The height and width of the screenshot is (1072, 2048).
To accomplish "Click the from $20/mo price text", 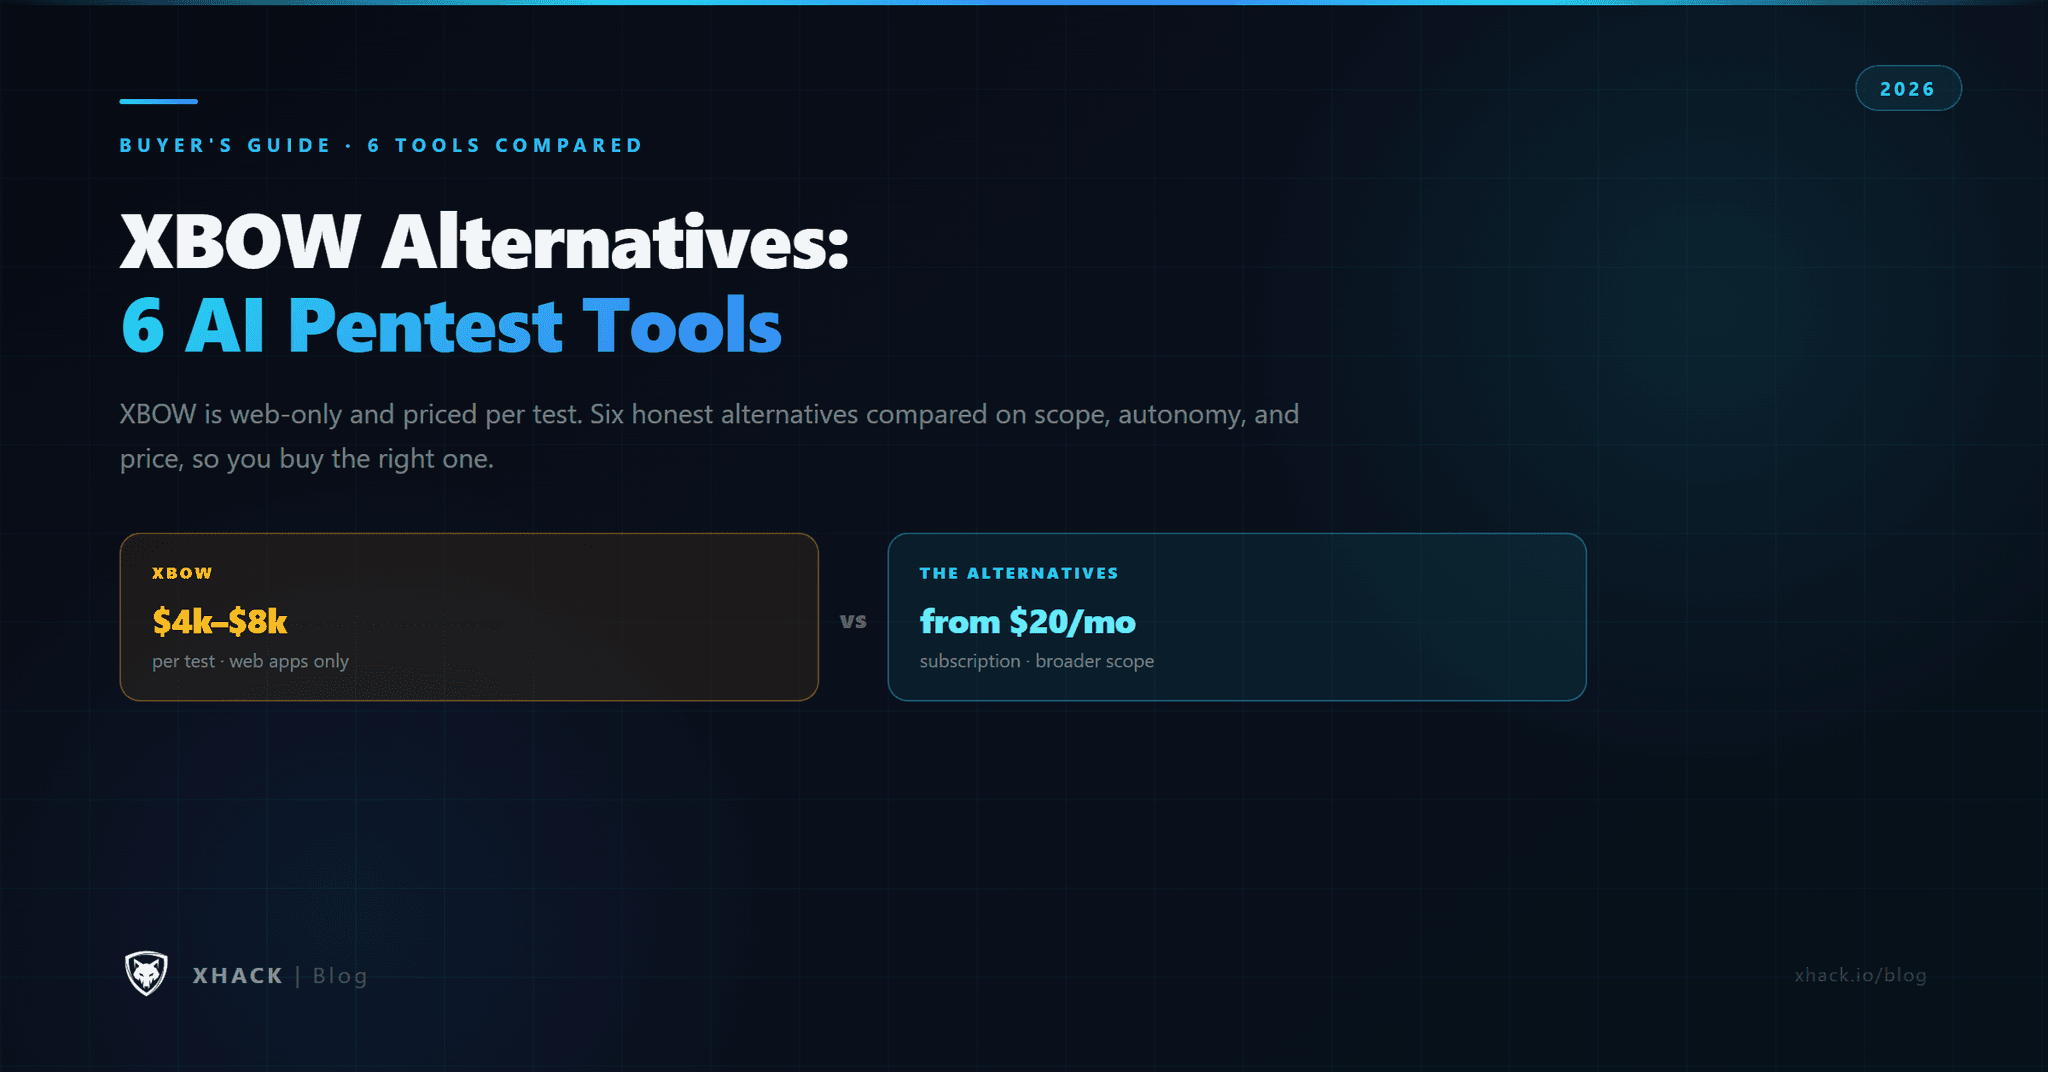I will pyautogui.click(x=1028, y=621).
